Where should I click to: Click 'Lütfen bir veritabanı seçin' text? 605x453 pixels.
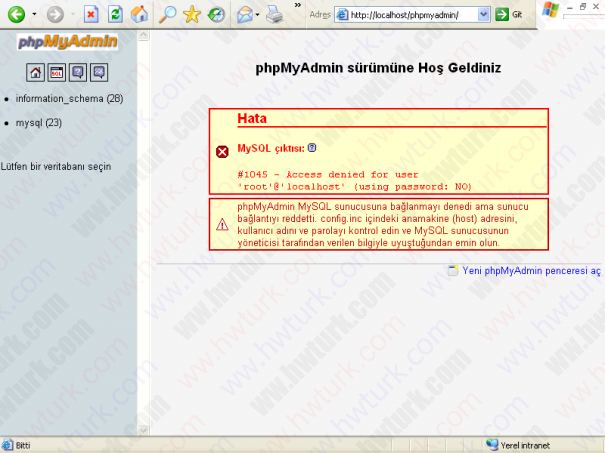click(x=56, y=166)
